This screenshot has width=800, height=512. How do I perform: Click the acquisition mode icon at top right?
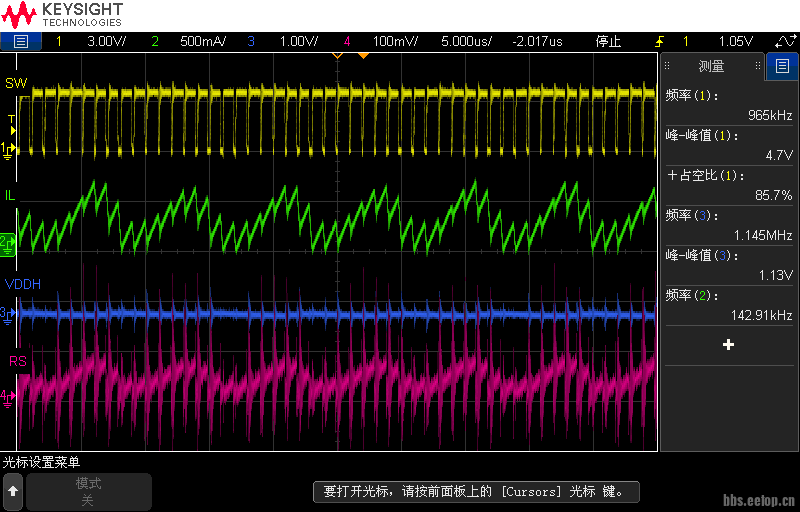(x=786, y=41)
